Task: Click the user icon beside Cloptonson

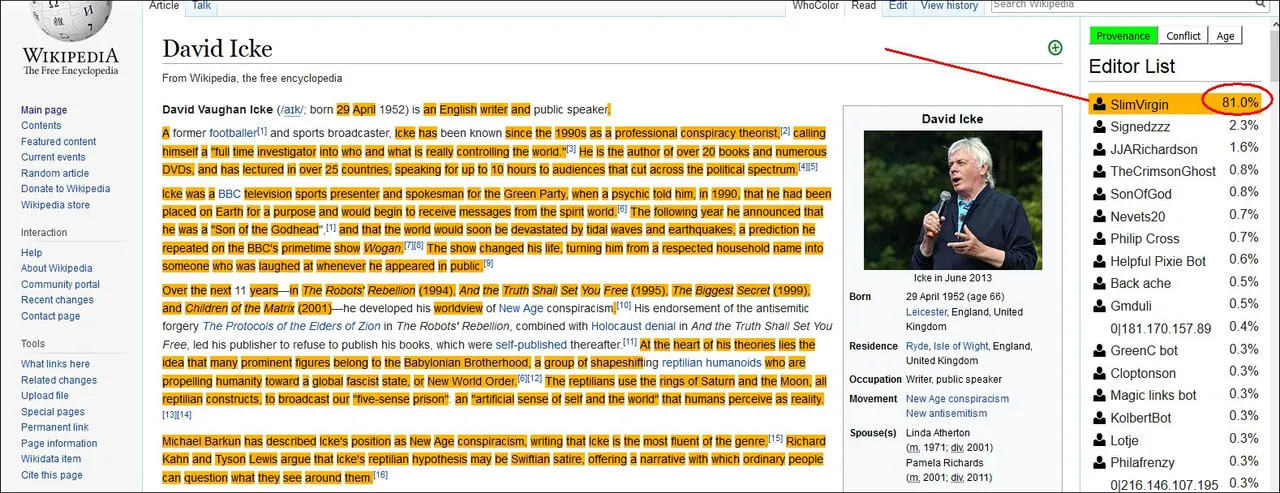Action: pos(1100,373)
